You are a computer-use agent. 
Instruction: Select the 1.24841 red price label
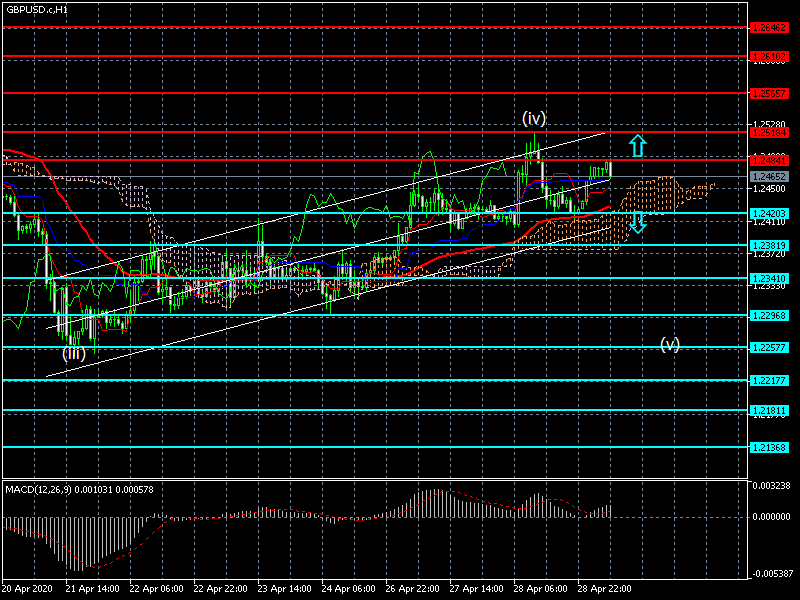point(769,161)
